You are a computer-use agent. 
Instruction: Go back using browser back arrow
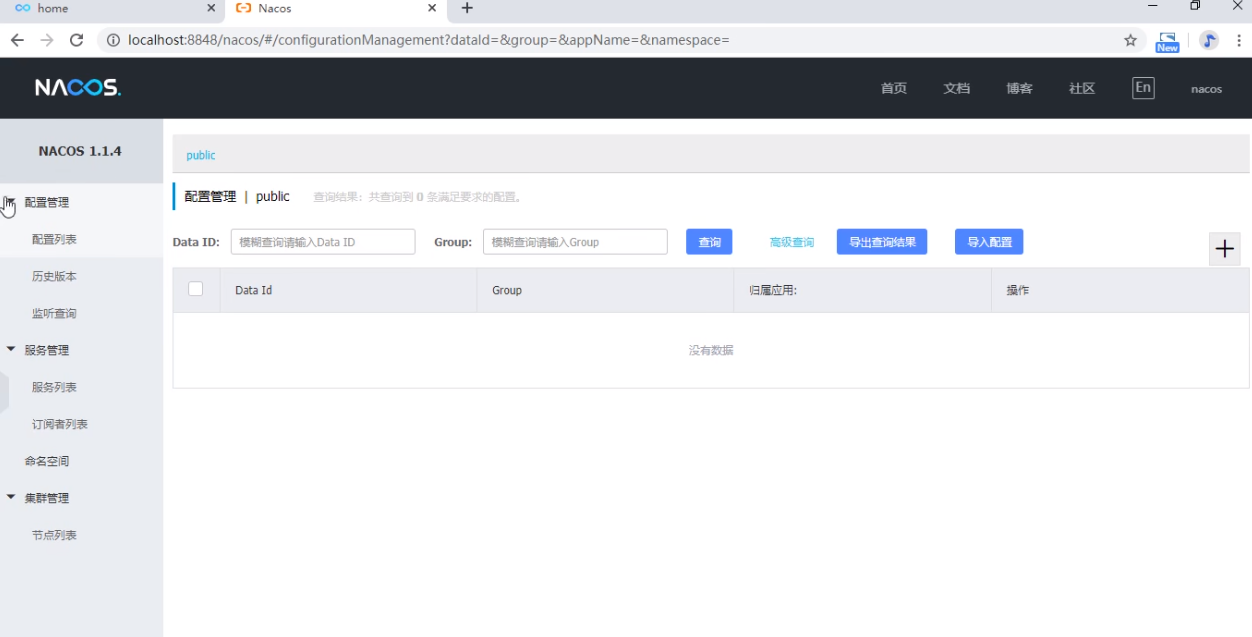[x=17, y=40]
